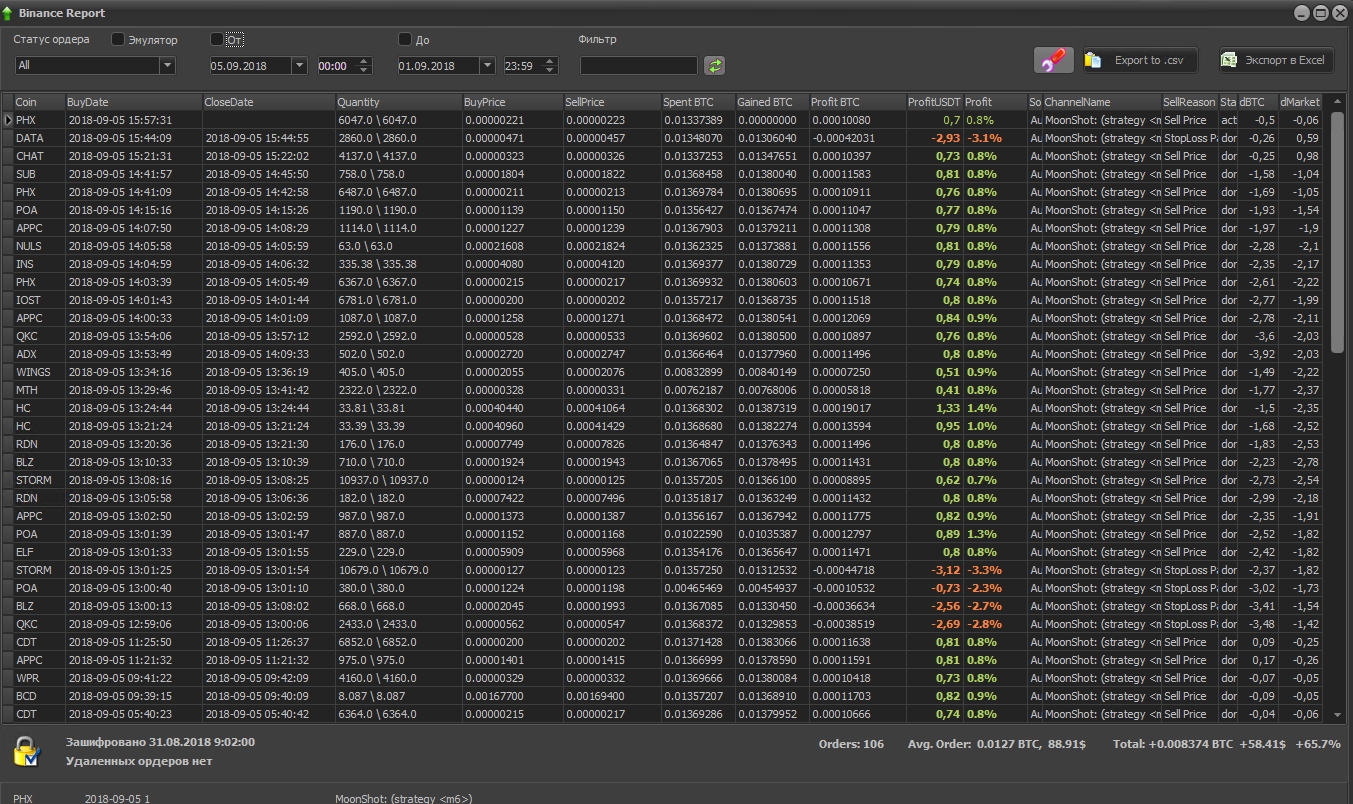
Task: Click the Экспорт в Excel button
Action: click(1276, 60)
